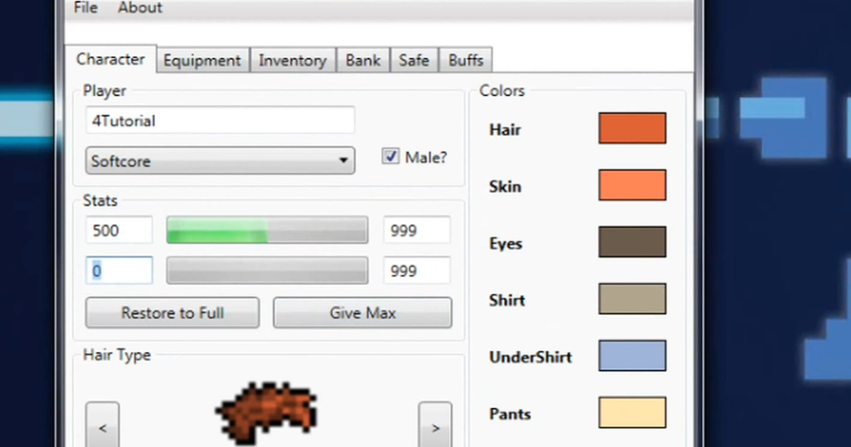
Task: Open the Skin color swatch
Action: click(x=632, y=185)
